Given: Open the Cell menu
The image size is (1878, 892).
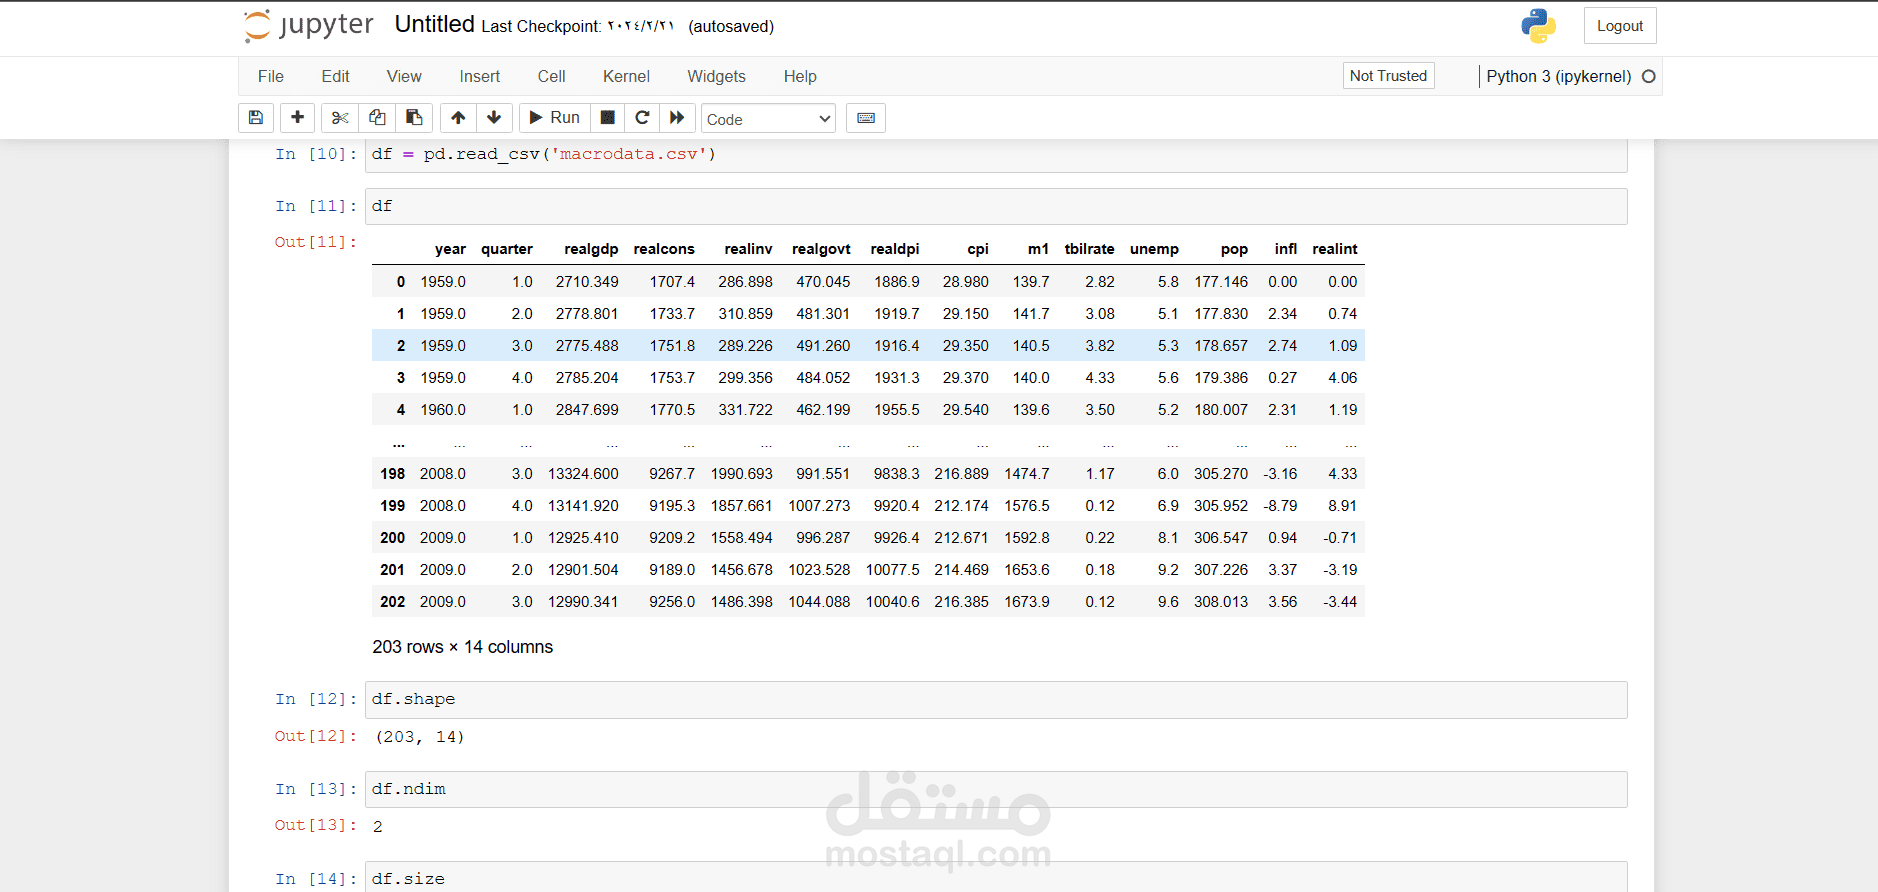Looking at the screenshot, I should (x=551, y=76).
